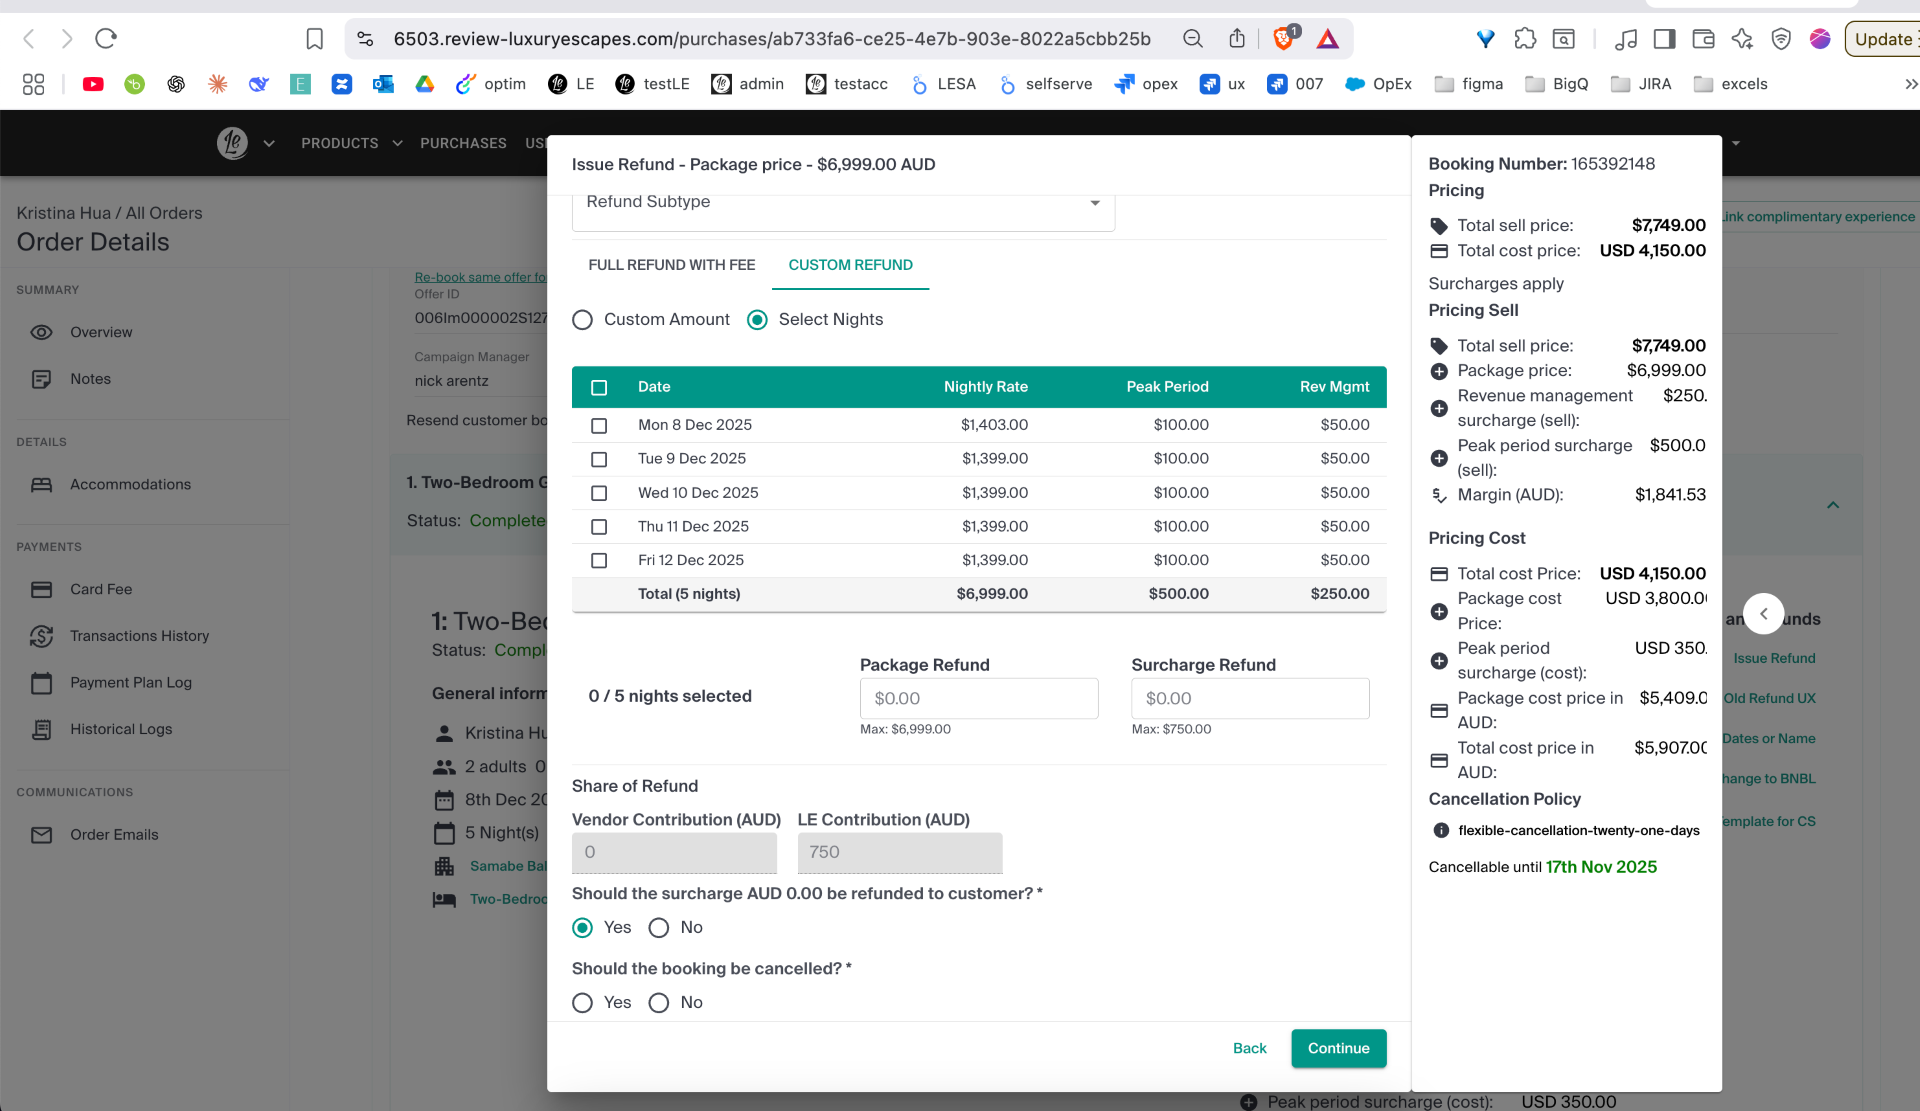
Task: Check the Mon 8 Dec 2025 checkbox
Action: (599, 425)
